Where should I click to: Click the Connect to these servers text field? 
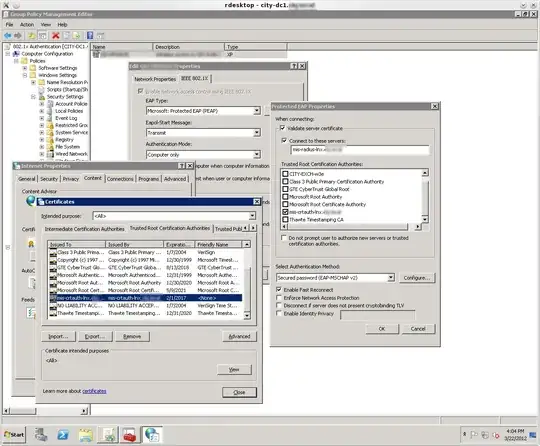pyautogui.click(x=360, y=149)
